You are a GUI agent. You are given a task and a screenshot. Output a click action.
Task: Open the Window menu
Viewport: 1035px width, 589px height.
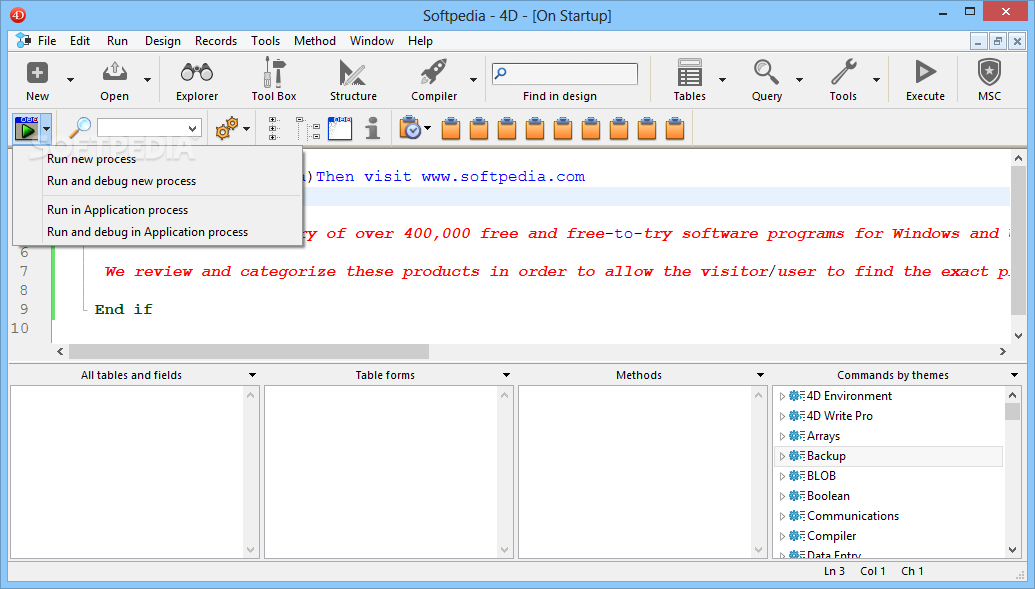(x=372, y=41)
